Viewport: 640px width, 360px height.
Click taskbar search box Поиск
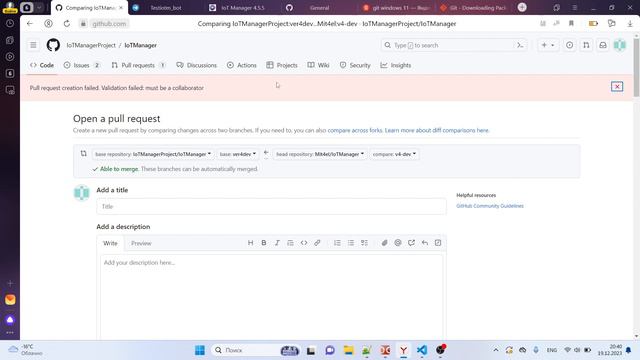tap(256, 350)
